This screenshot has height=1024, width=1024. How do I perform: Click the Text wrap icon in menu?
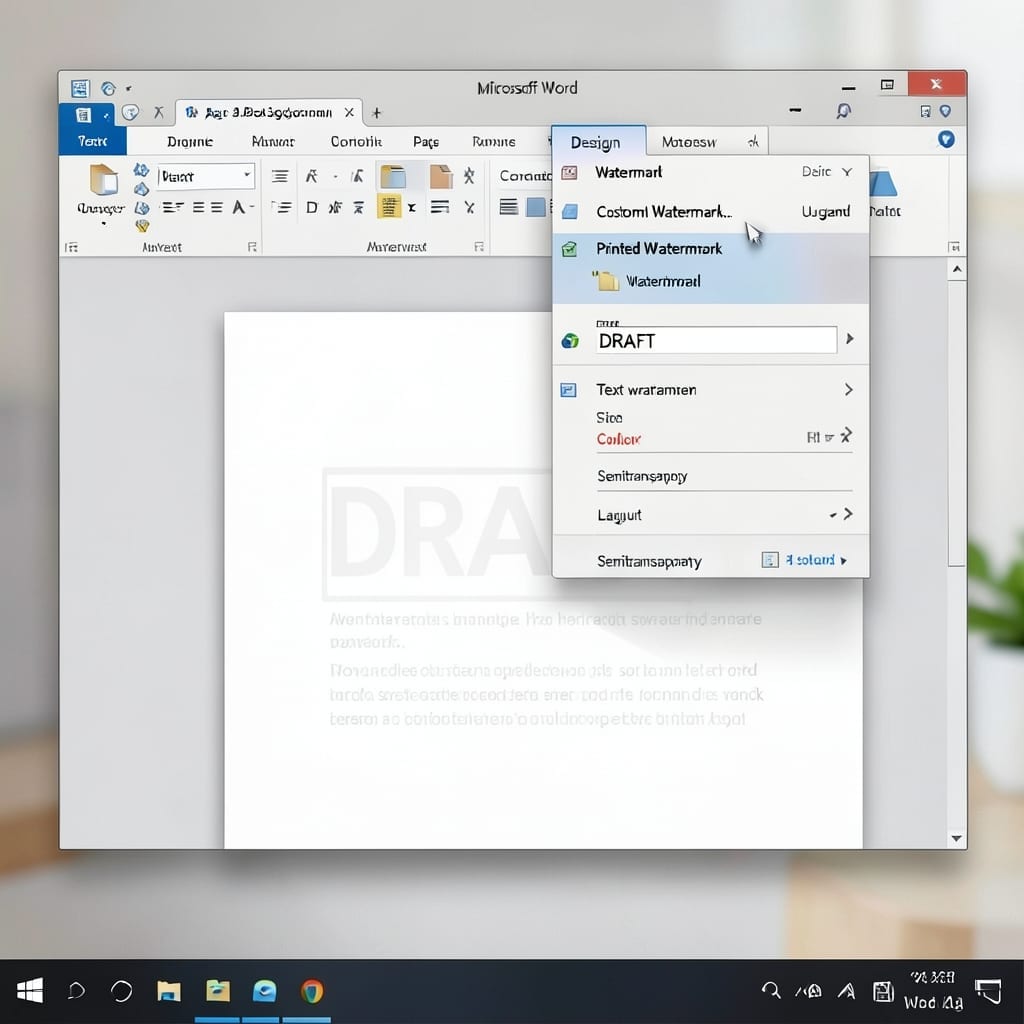(x=569, y=391)
